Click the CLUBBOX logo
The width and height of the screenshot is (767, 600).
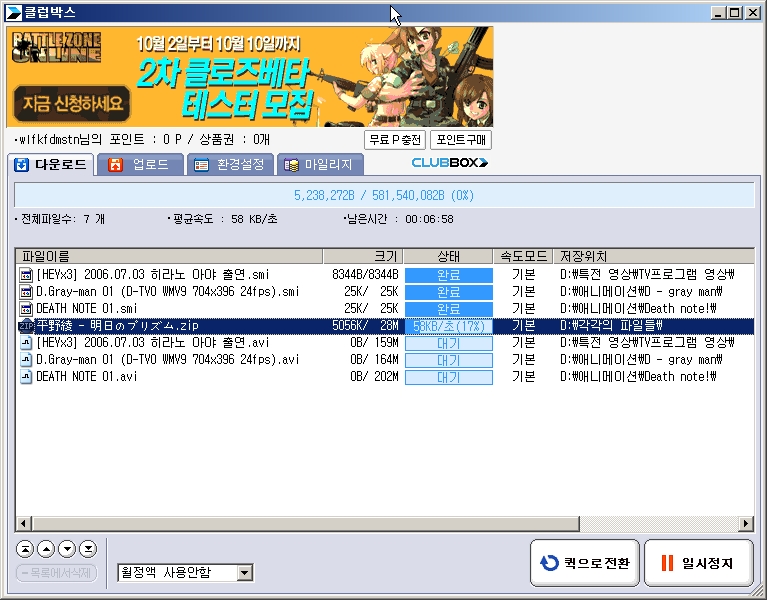(x=449, y=163)
